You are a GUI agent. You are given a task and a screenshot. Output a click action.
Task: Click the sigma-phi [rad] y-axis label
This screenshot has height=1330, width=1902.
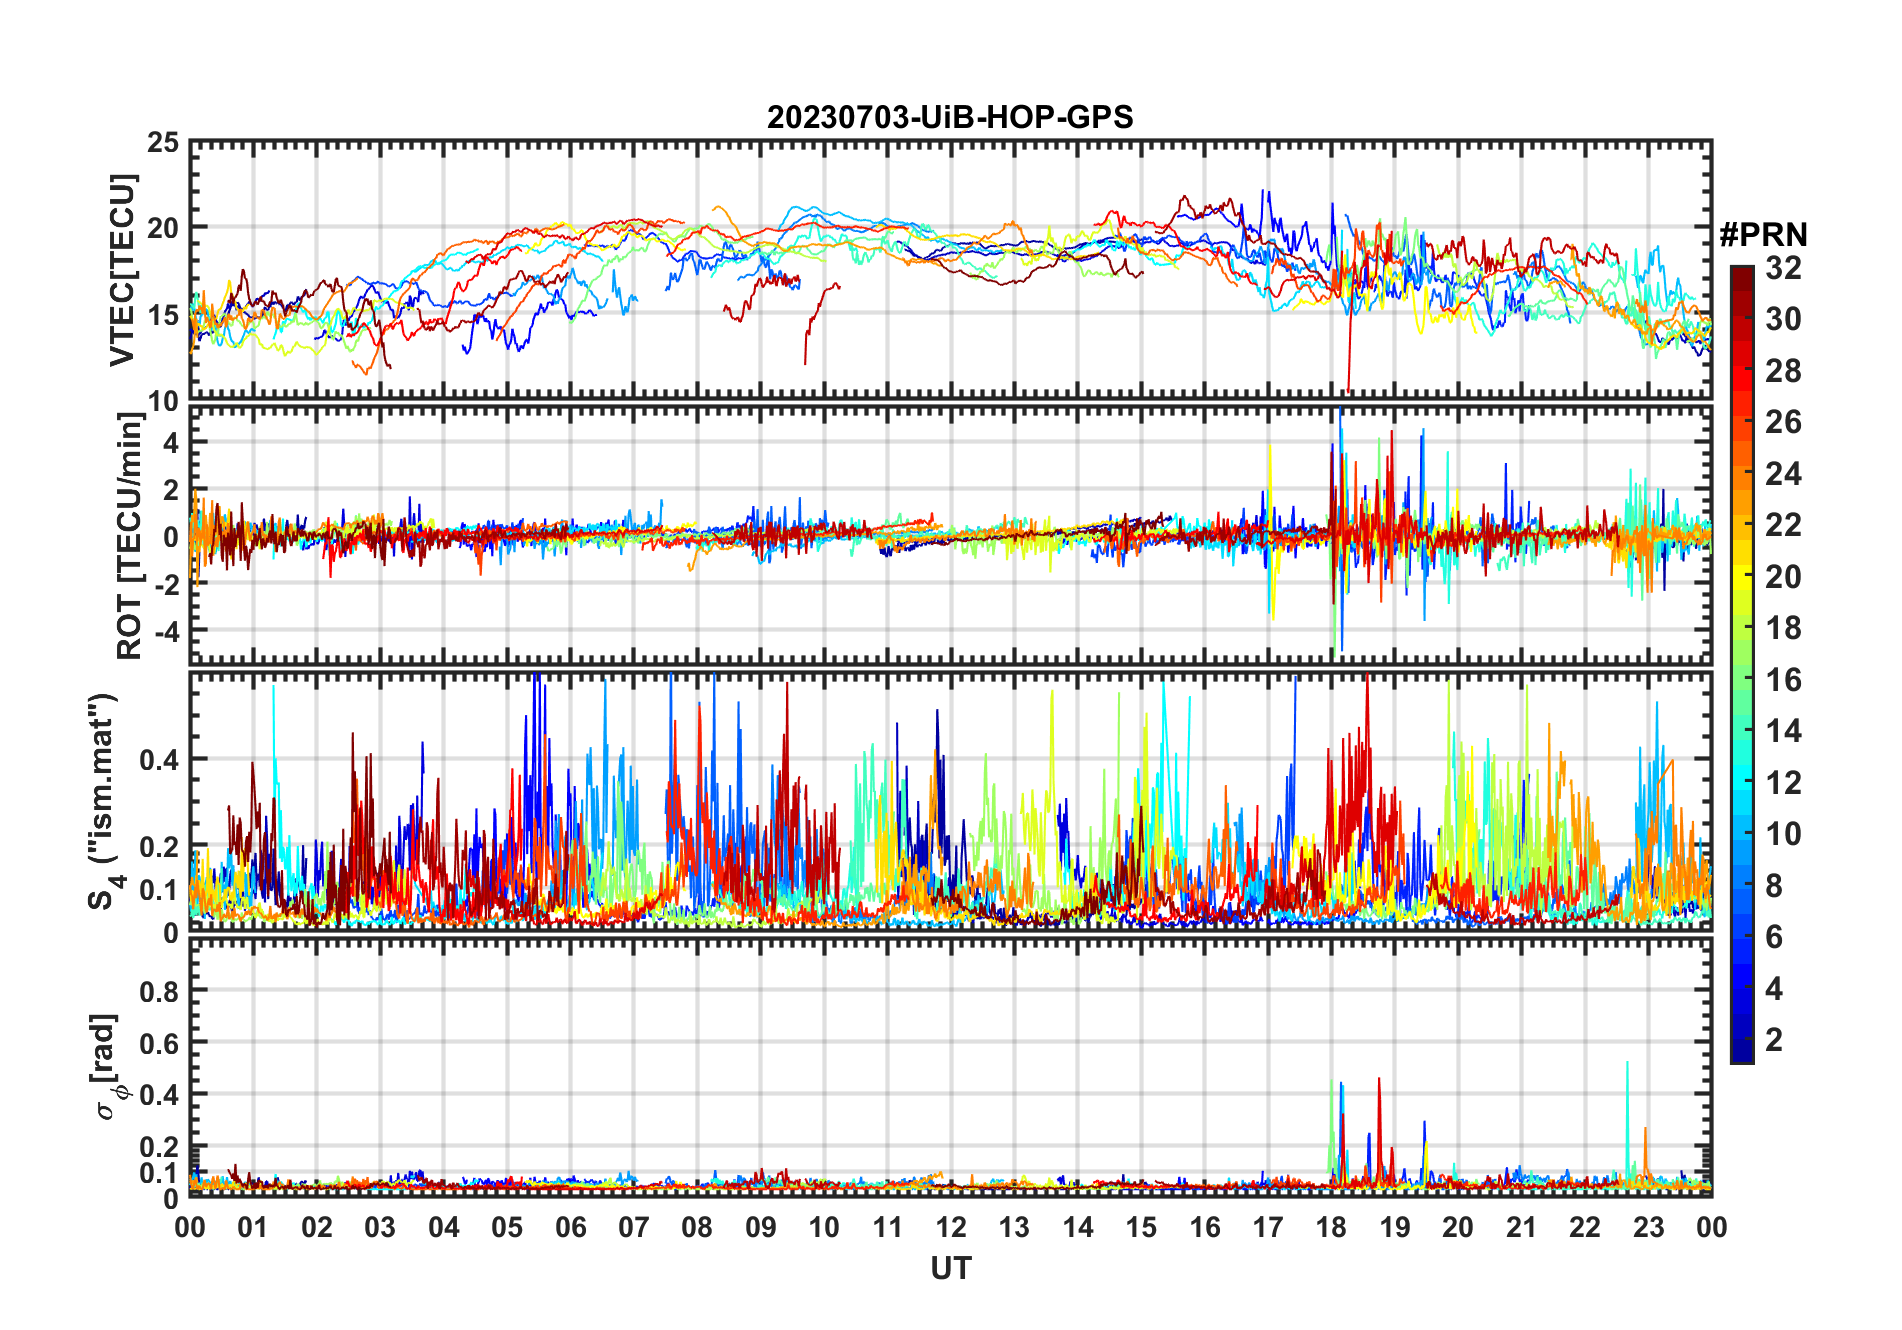pos(107,1067)
